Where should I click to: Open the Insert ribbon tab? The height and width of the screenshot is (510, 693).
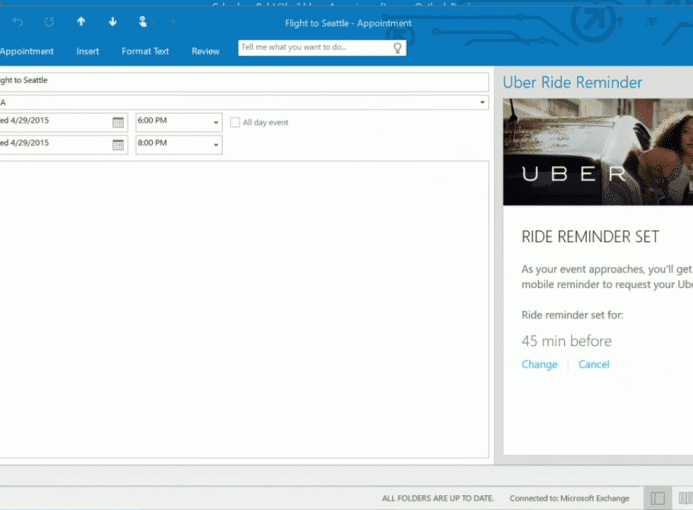pos(88,51)
